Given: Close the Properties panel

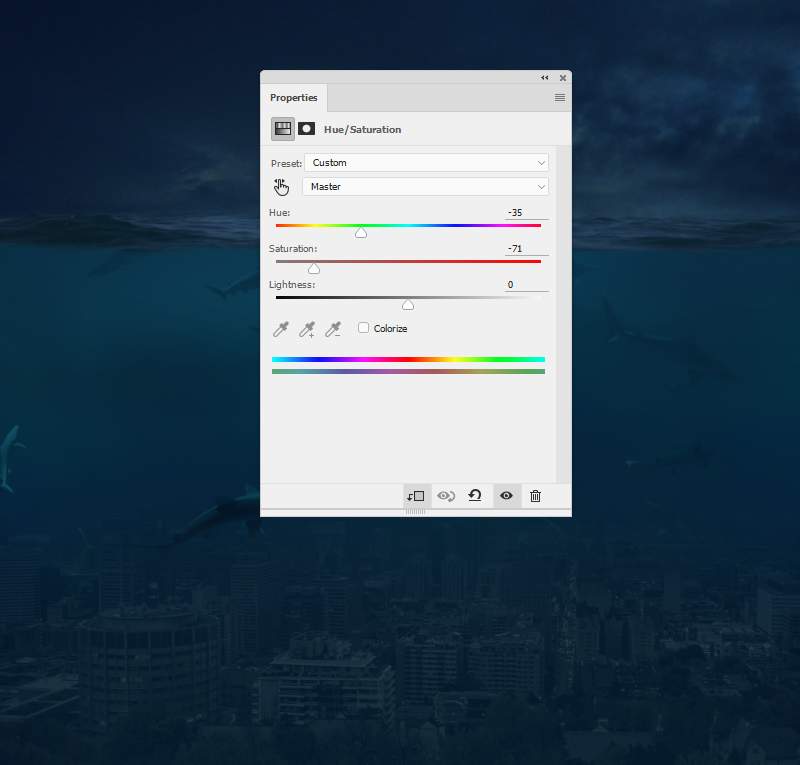Looking at the screenshot, I should (x=563, y=78).
